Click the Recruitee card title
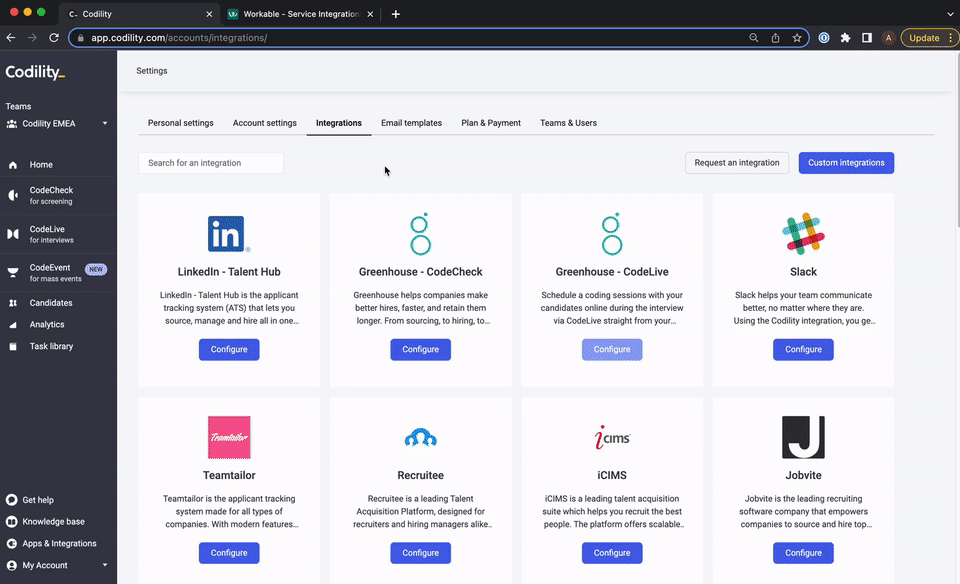 421,475
